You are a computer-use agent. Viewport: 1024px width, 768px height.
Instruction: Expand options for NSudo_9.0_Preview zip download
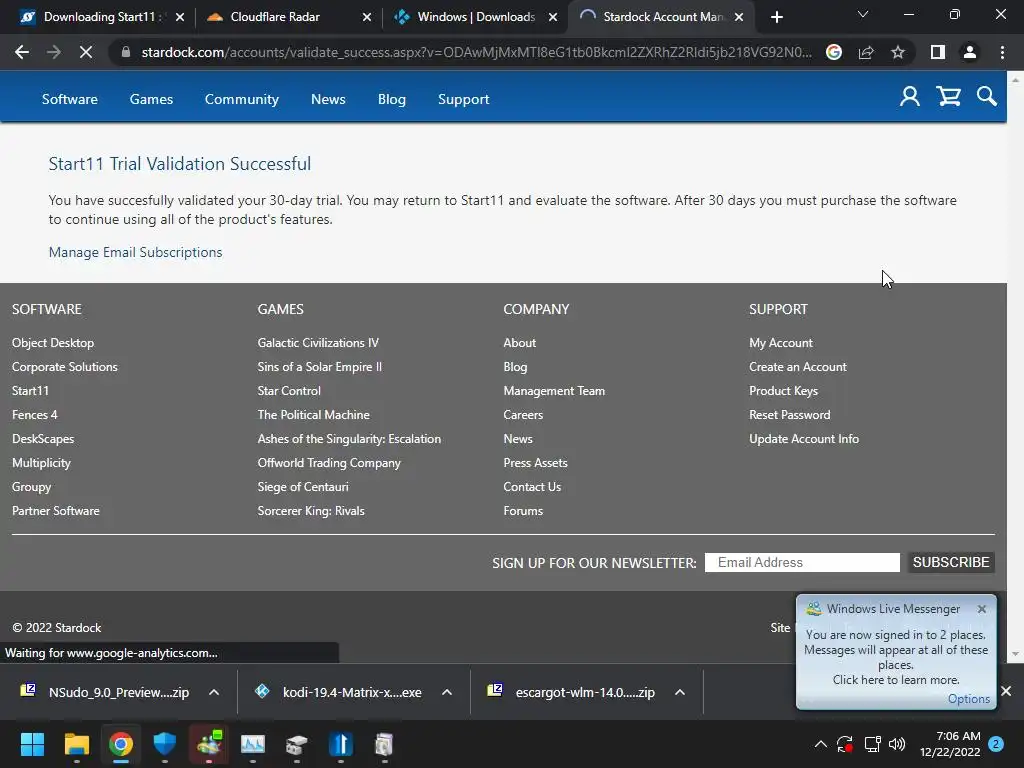[214, 692]
